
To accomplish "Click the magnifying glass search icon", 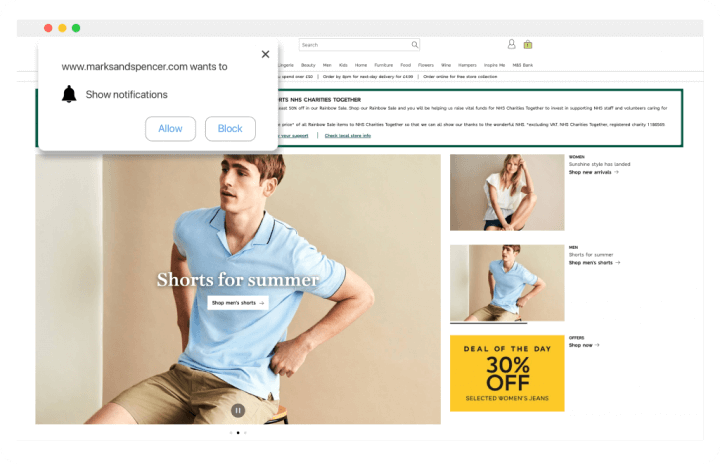I will (415, 45).
